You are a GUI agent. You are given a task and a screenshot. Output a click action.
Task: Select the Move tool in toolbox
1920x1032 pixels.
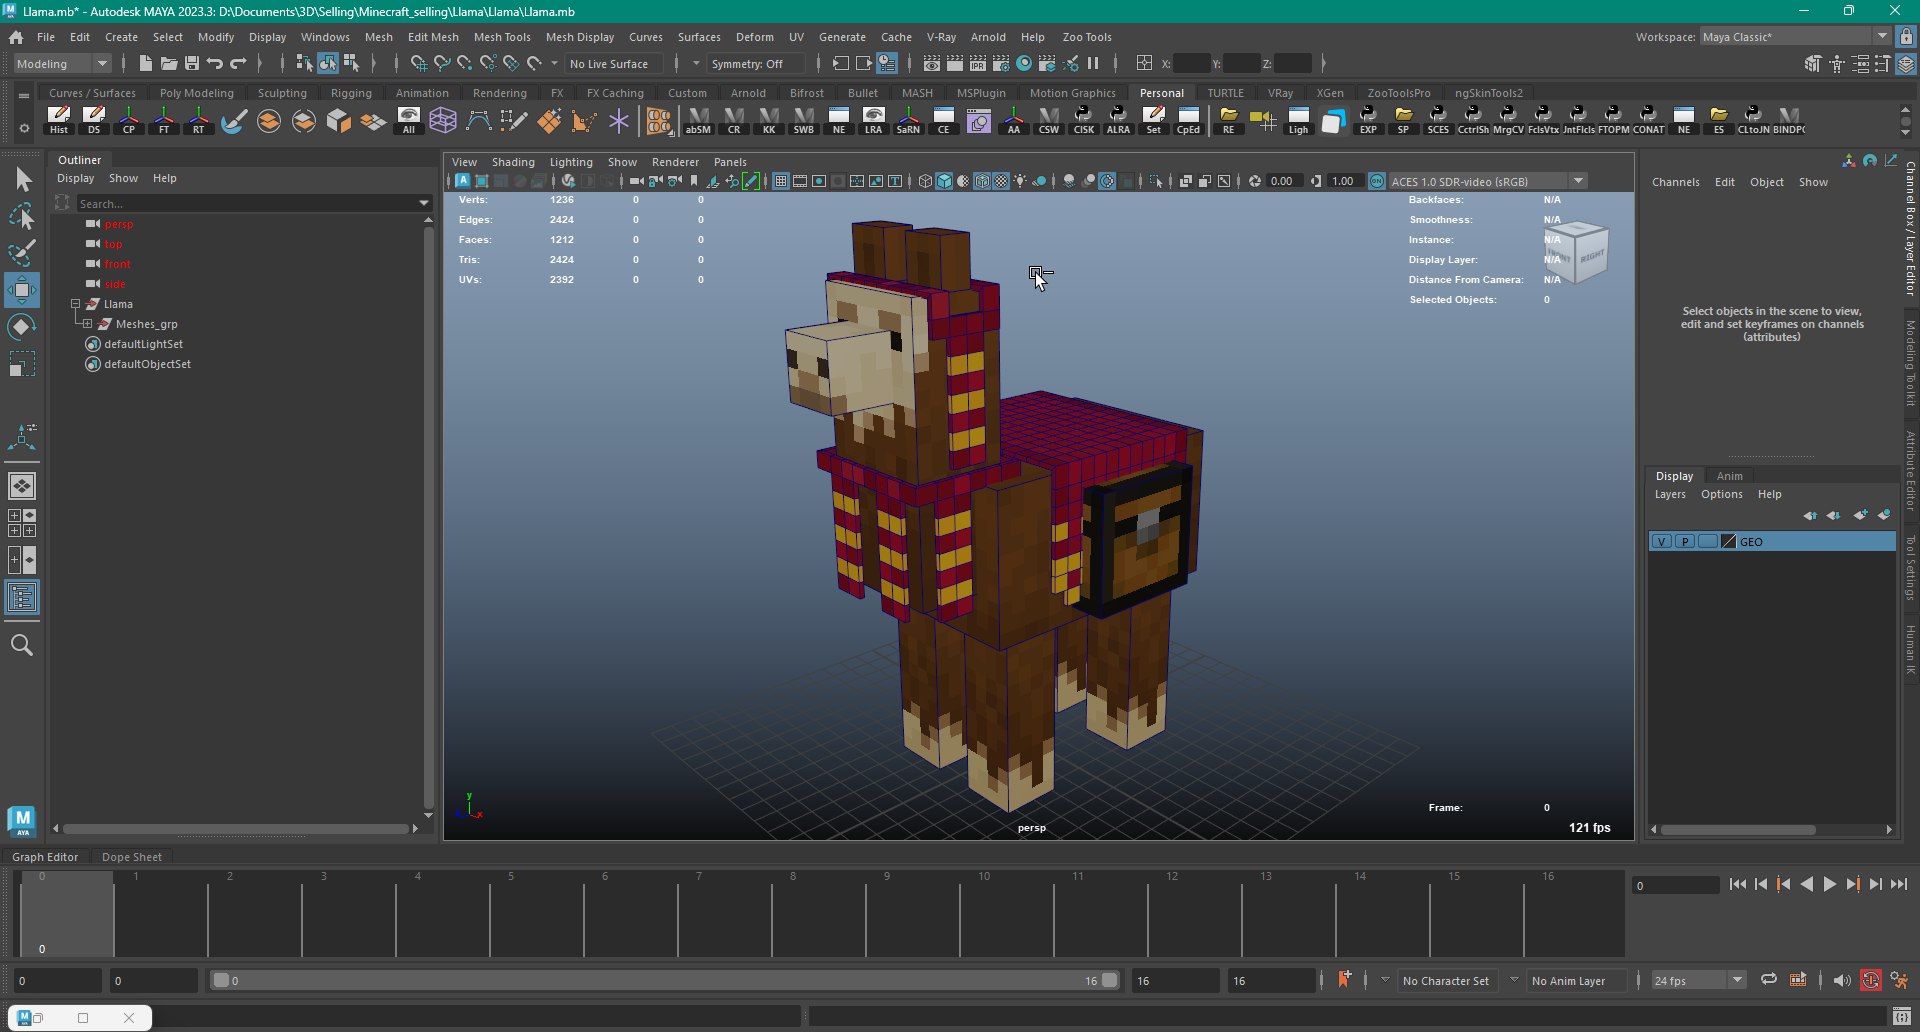[21, 290]
